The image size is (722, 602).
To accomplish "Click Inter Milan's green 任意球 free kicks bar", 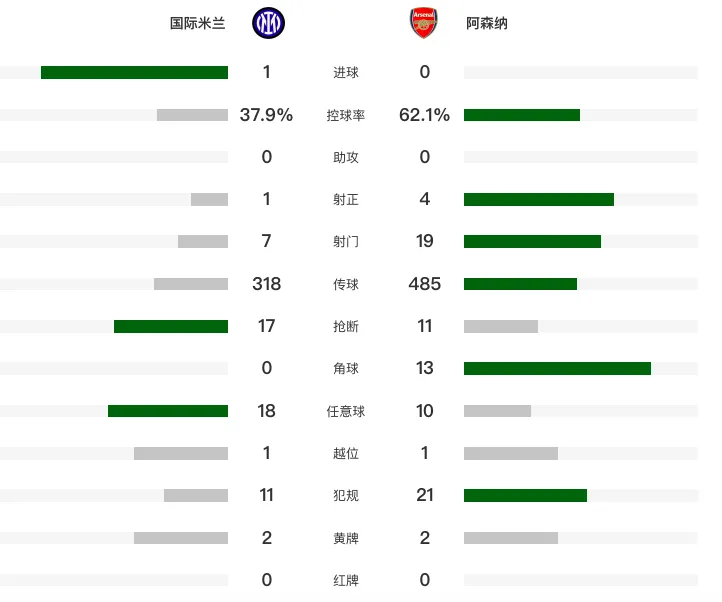I will click(168, 411).
